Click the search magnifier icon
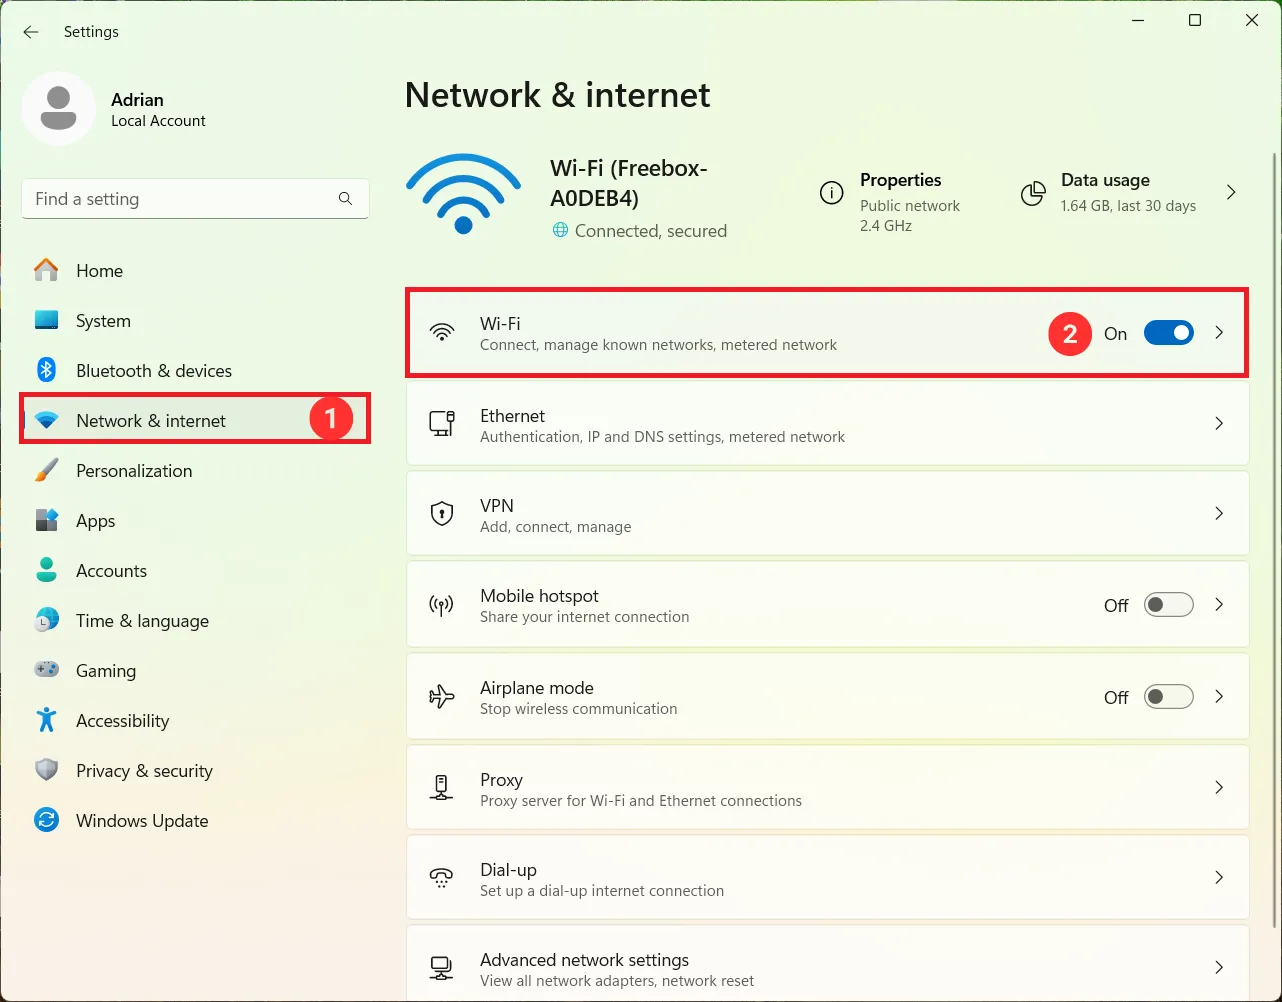Screen dimensions: 1282x1002 click(345, 199)
